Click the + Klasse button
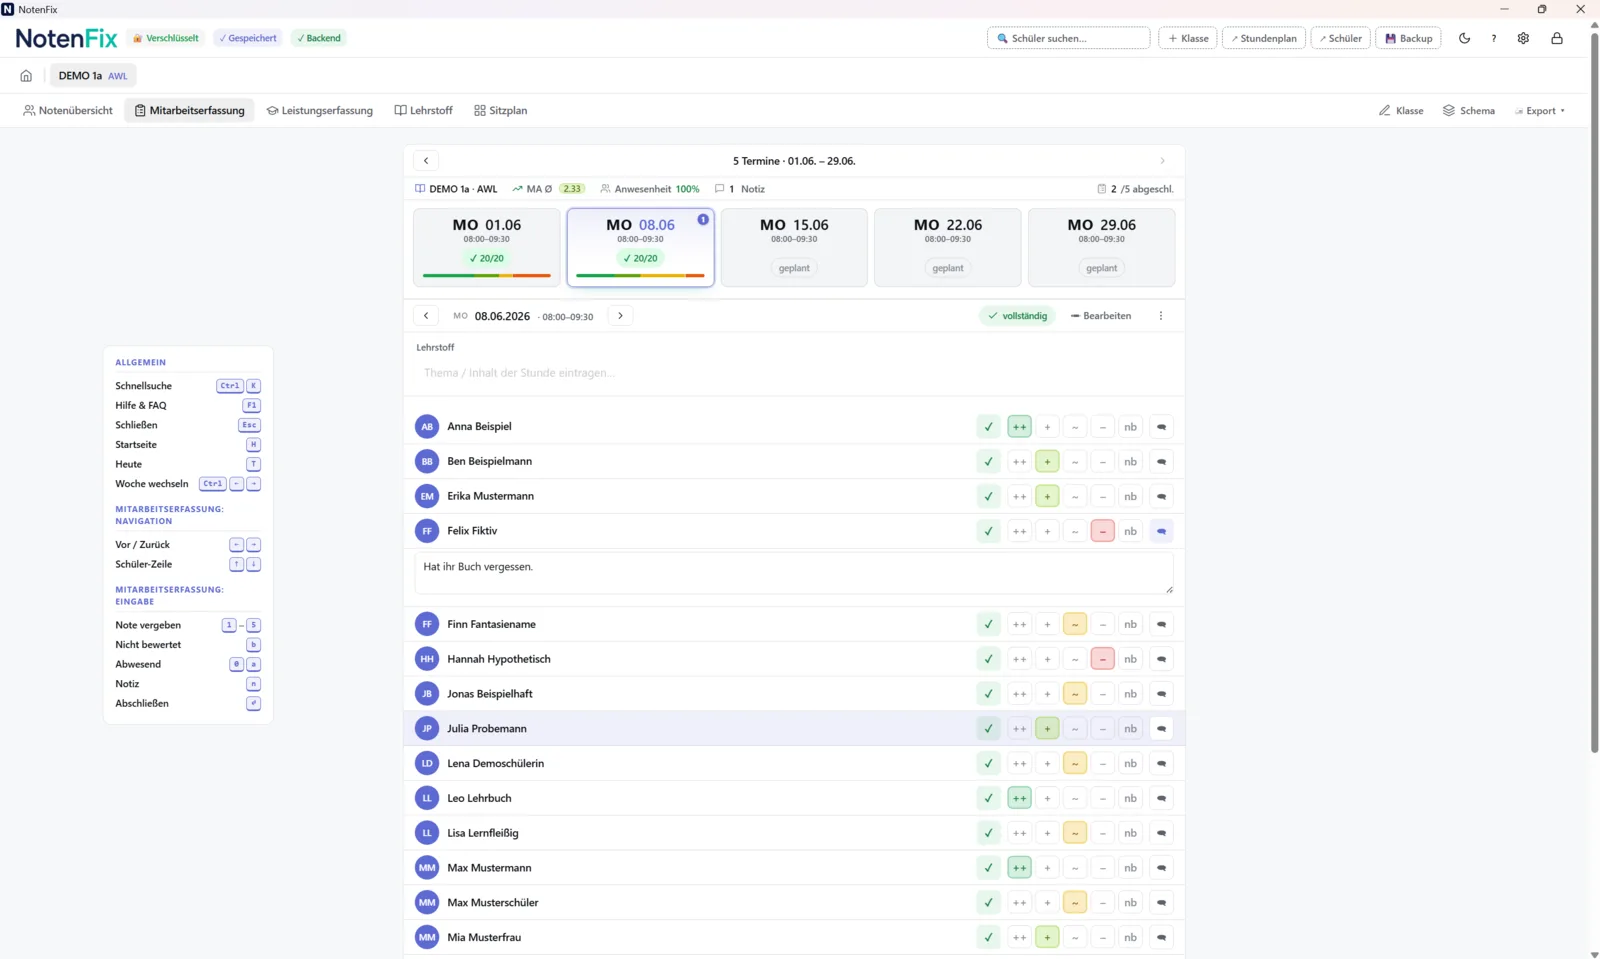1600x959 pixels. coord(1188,38)
